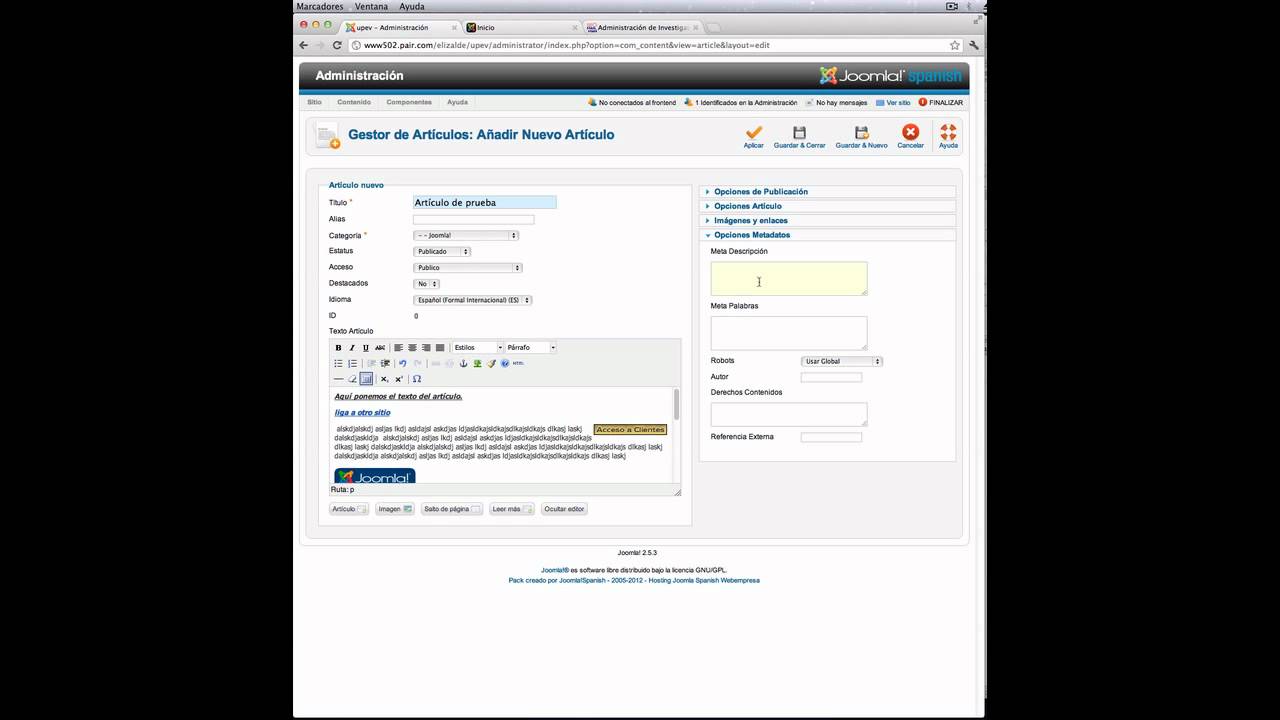Image resolution: width=1280 pixels, height=720 pixels.
Task: Click the Ocultar editor button
Action: (564, 509)
